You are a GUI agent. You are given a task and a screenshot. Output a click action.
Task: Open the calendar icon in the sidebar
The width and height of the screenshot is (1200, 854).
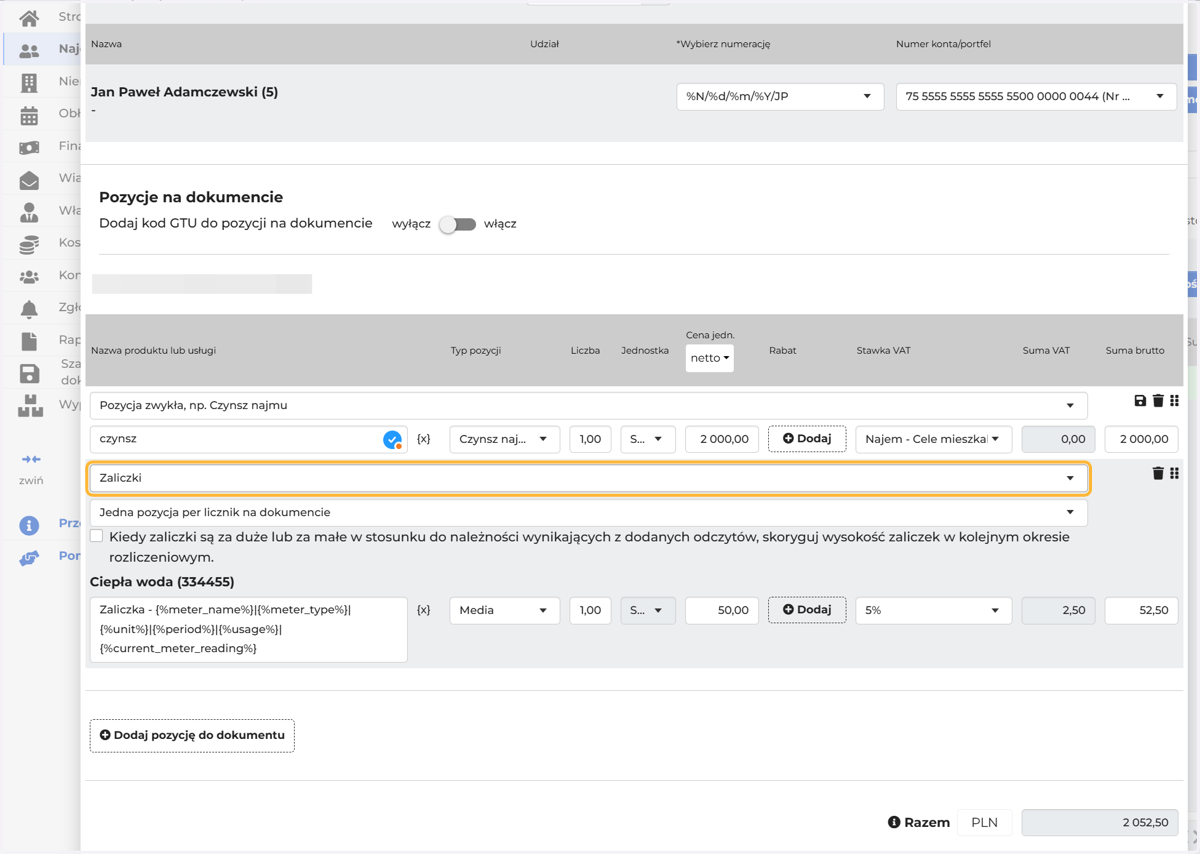point(29,115)
